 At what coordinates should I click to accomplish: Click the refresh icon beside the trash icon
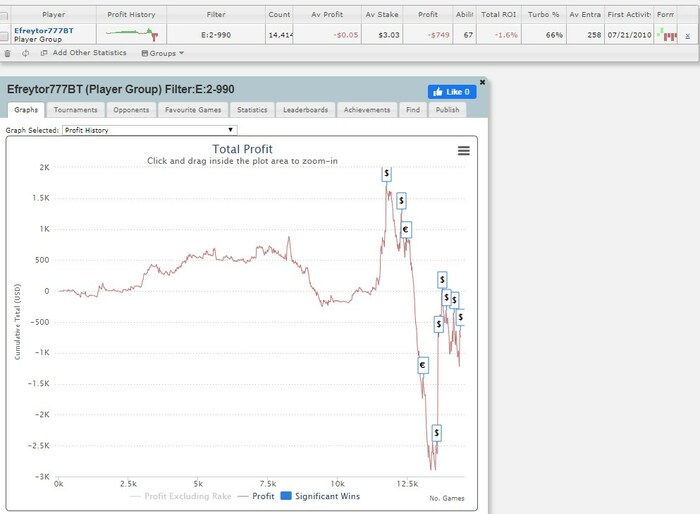[x=25, y=53]
